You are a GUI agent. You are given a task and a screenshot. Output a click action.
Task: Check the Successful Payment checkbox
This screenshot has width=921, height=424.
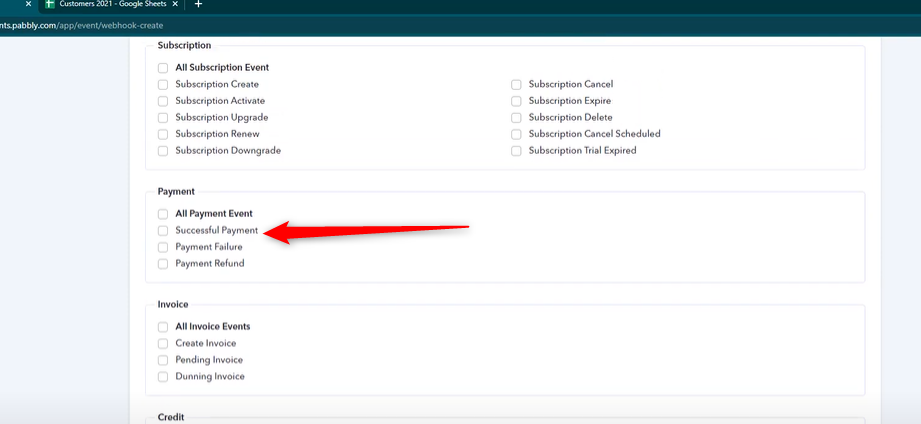(x=163, y=231)
